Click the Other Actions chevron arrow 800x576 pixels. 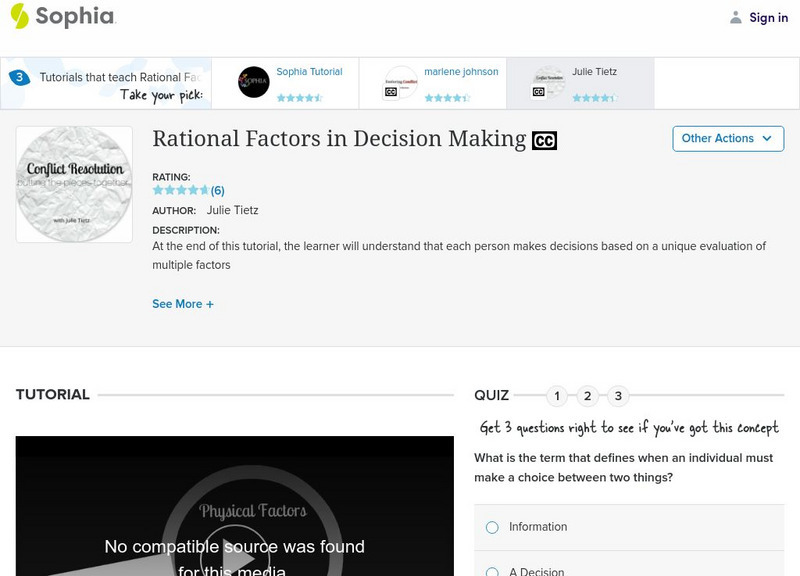(x=766, y=138)
